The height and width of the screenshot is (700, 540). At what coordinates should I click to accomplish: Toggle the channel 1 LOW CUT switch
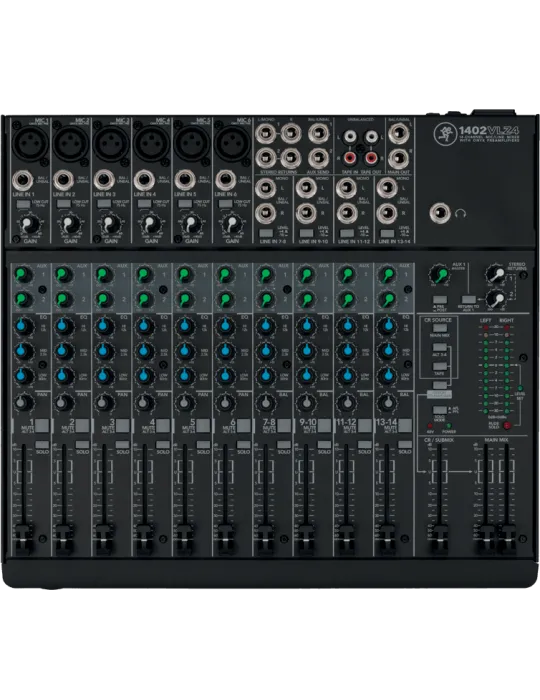tap(24, 204)
